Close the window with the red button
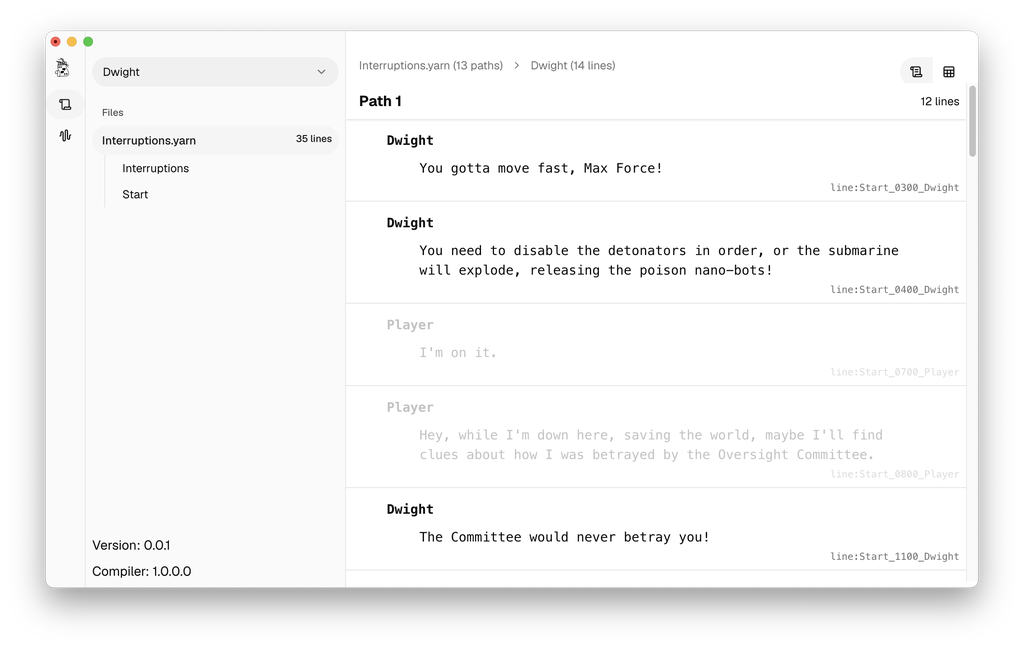This screenshot has width=1024, height=648. (x=56, y=42)
